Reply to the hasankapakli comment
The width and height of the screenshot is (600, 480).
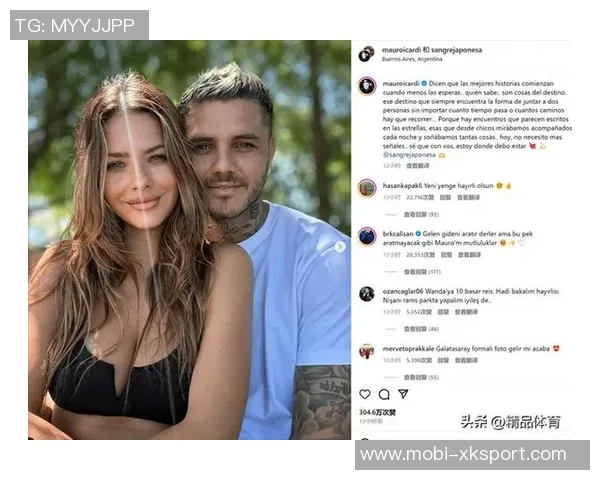pyautogui.click(x=445, y=198)
